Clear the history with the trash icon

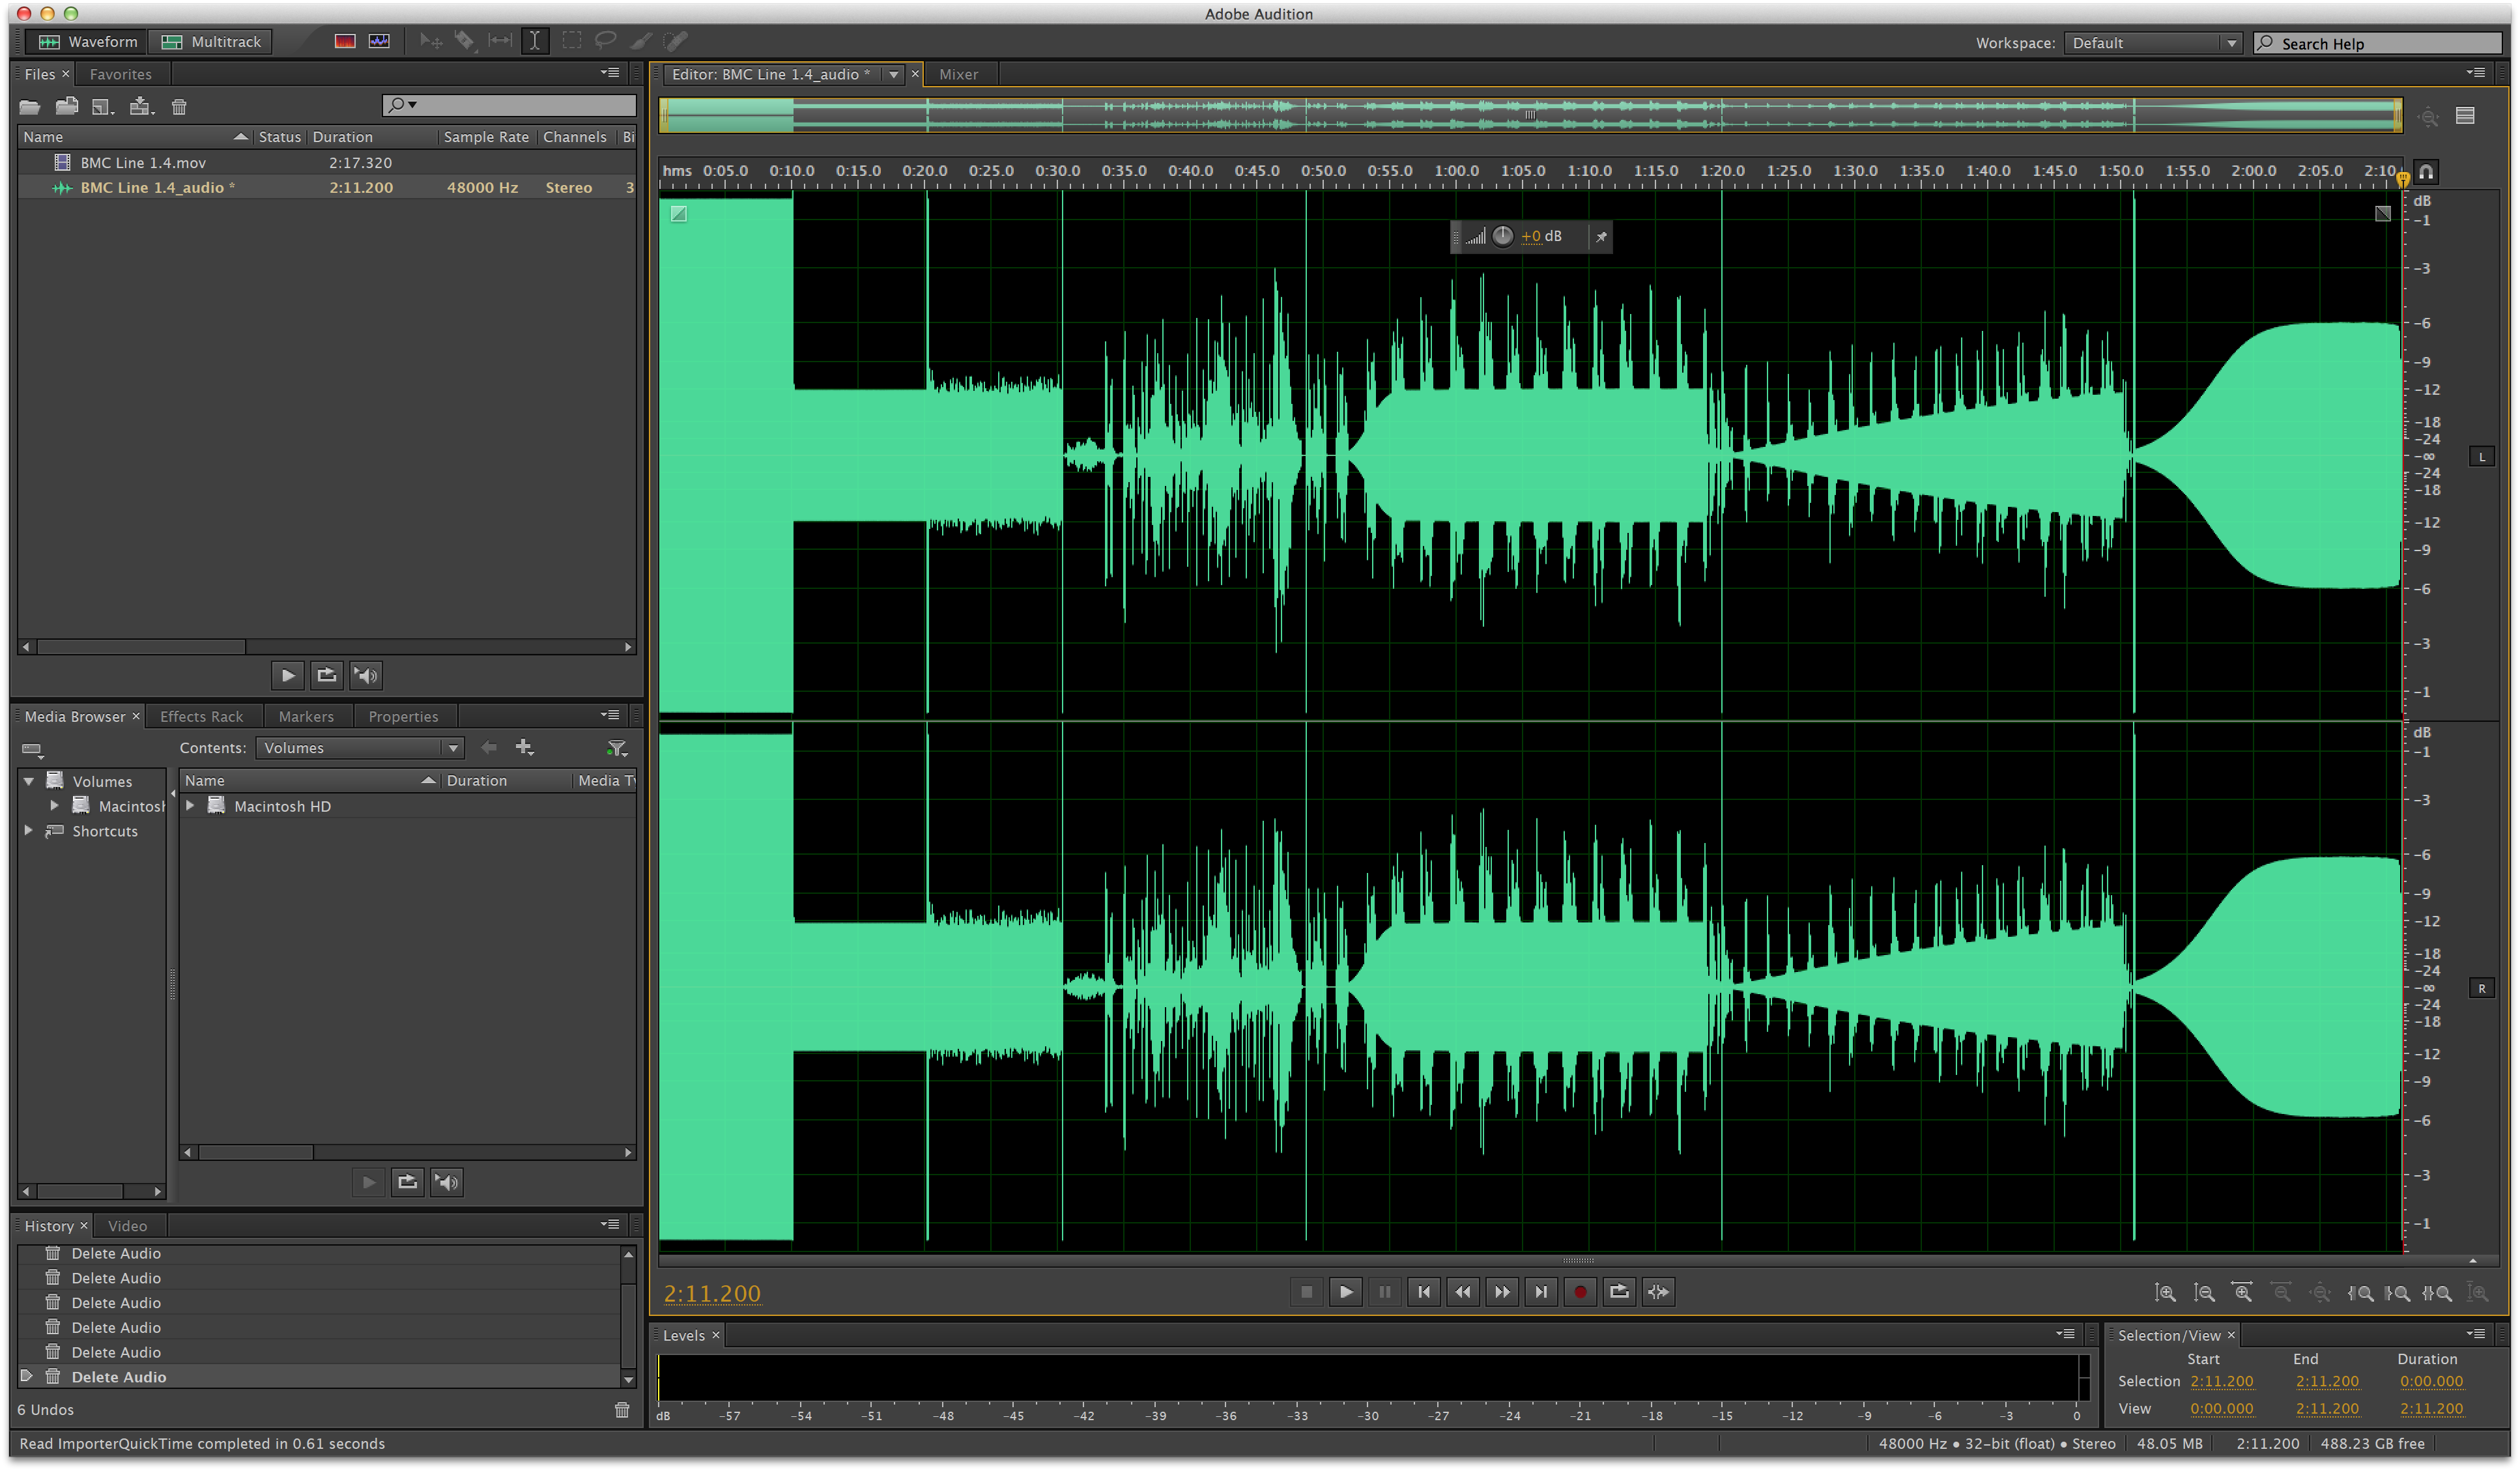click(622, 1410)
